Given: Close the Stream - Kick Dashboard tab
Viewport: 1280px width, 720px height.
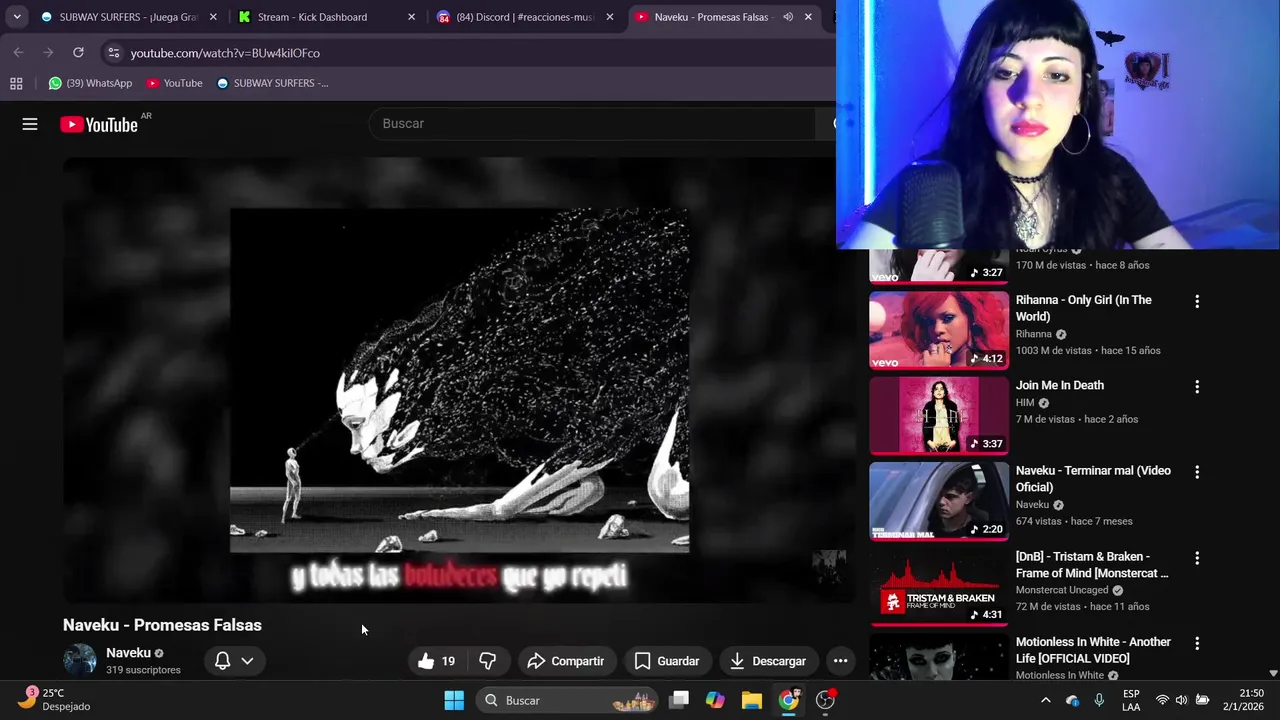Looking at the screenshot, I should [x=412, y=17].
